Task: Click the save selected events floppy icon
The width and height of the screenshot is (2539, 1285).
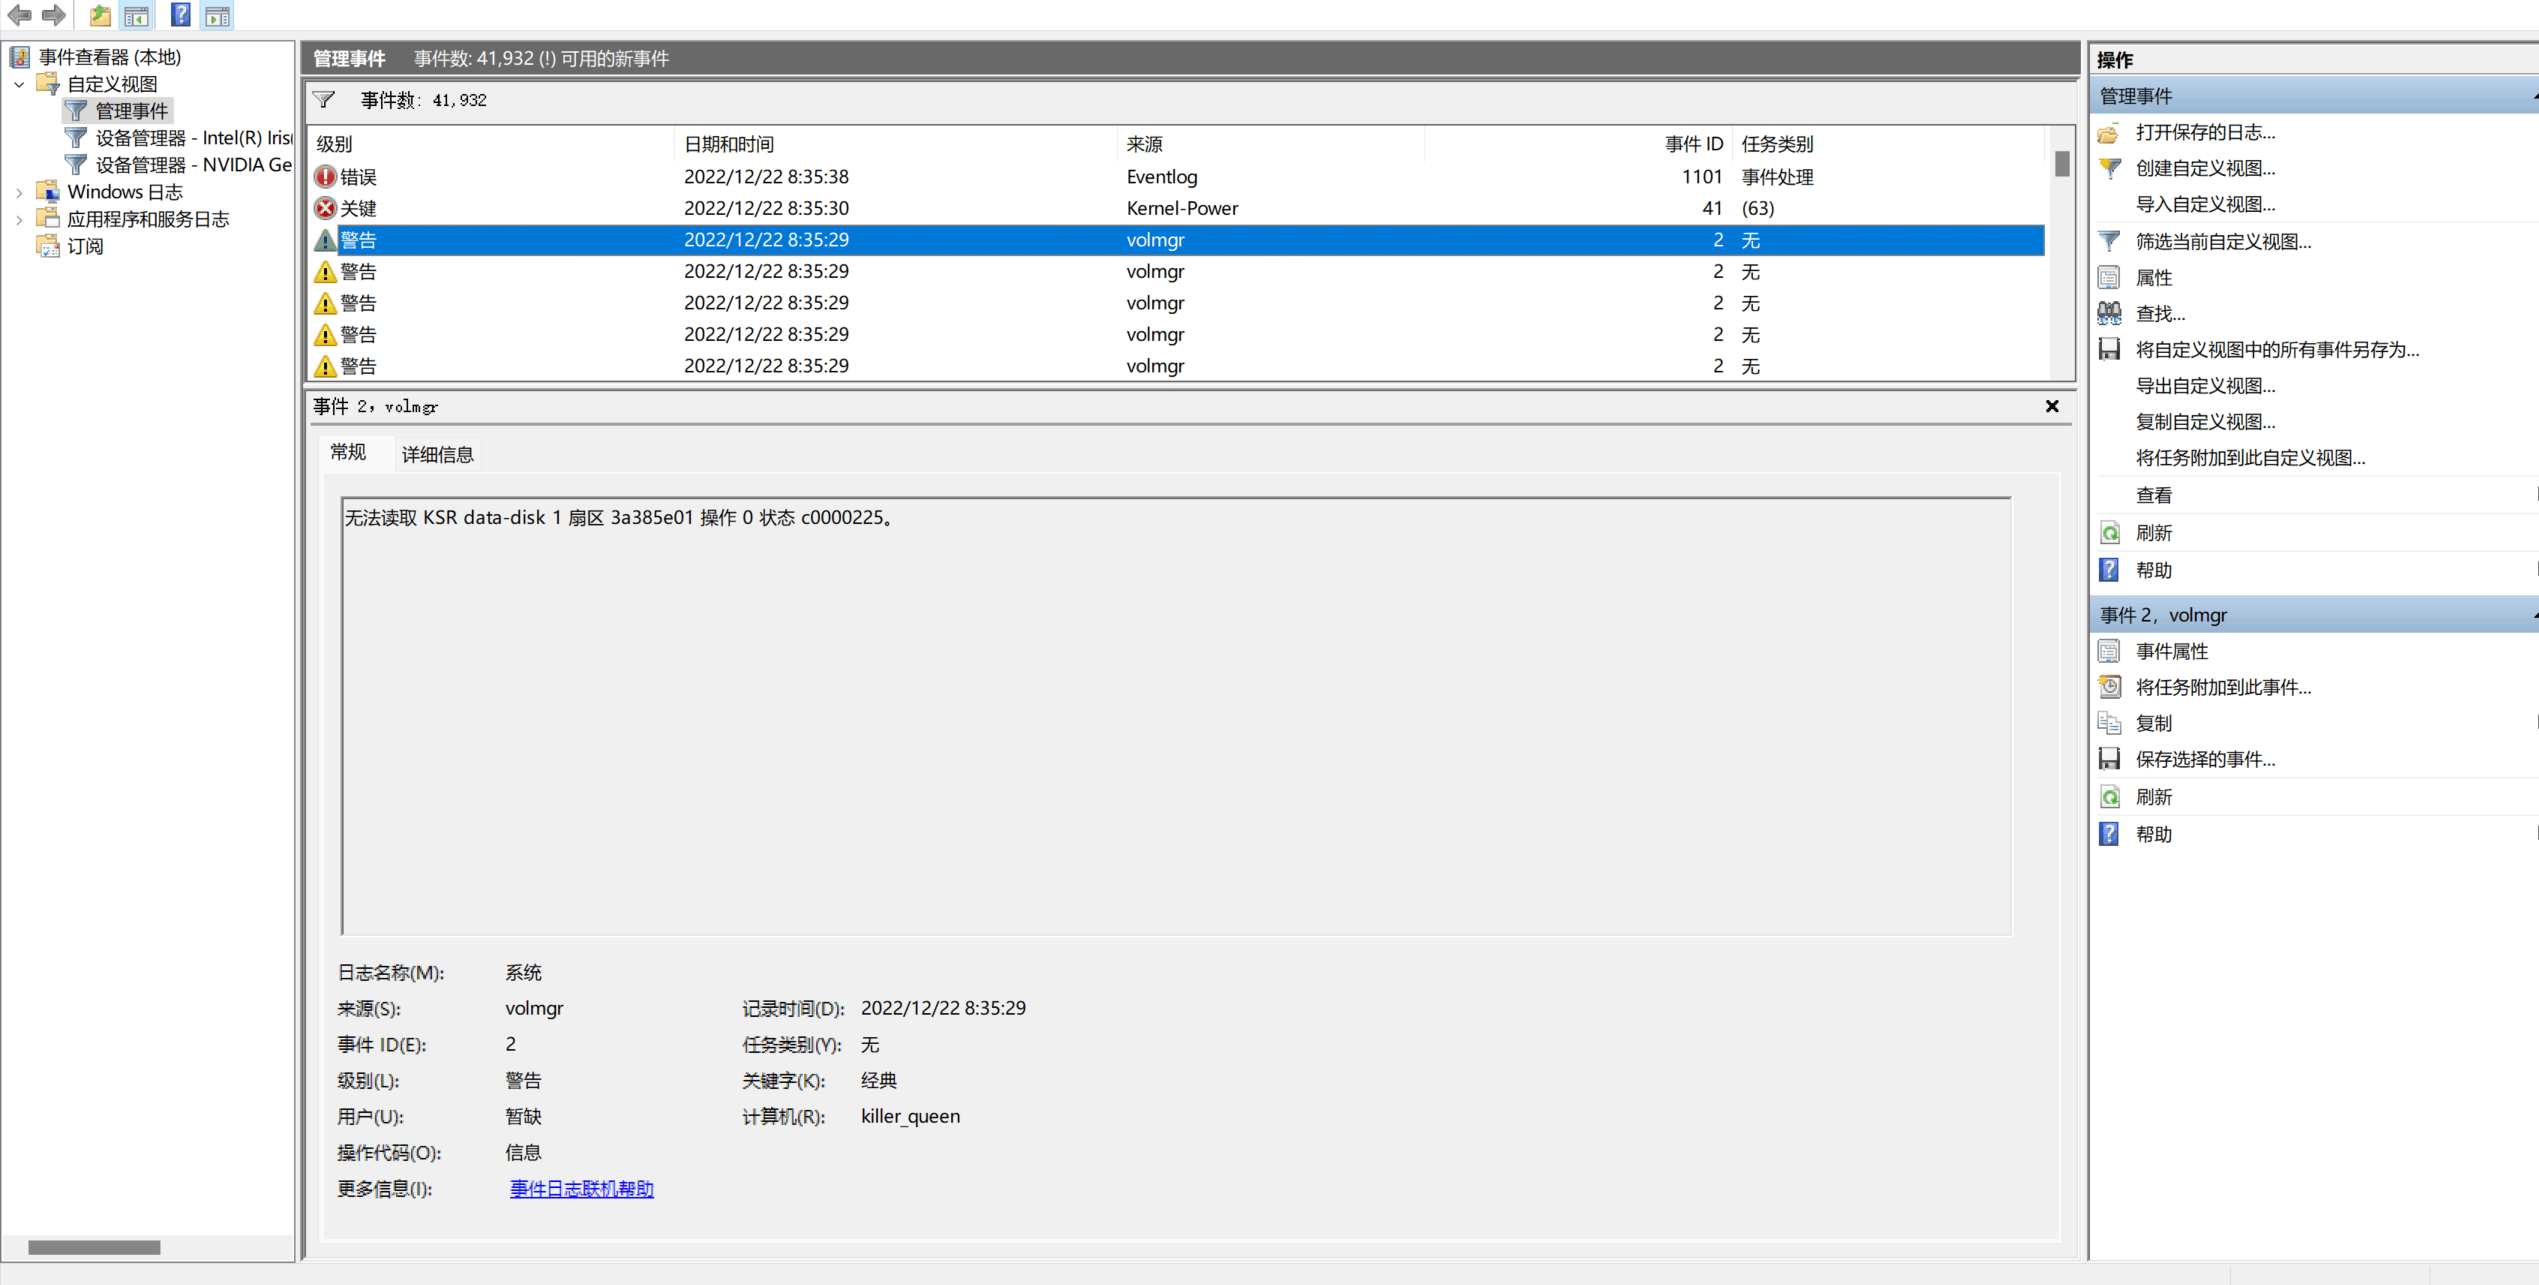Action: click(2109, 759)
